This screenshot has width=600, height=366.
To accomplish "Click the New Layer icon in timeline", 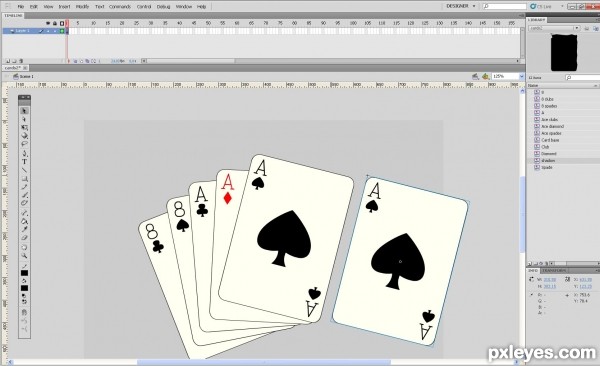I will point(8,61).
